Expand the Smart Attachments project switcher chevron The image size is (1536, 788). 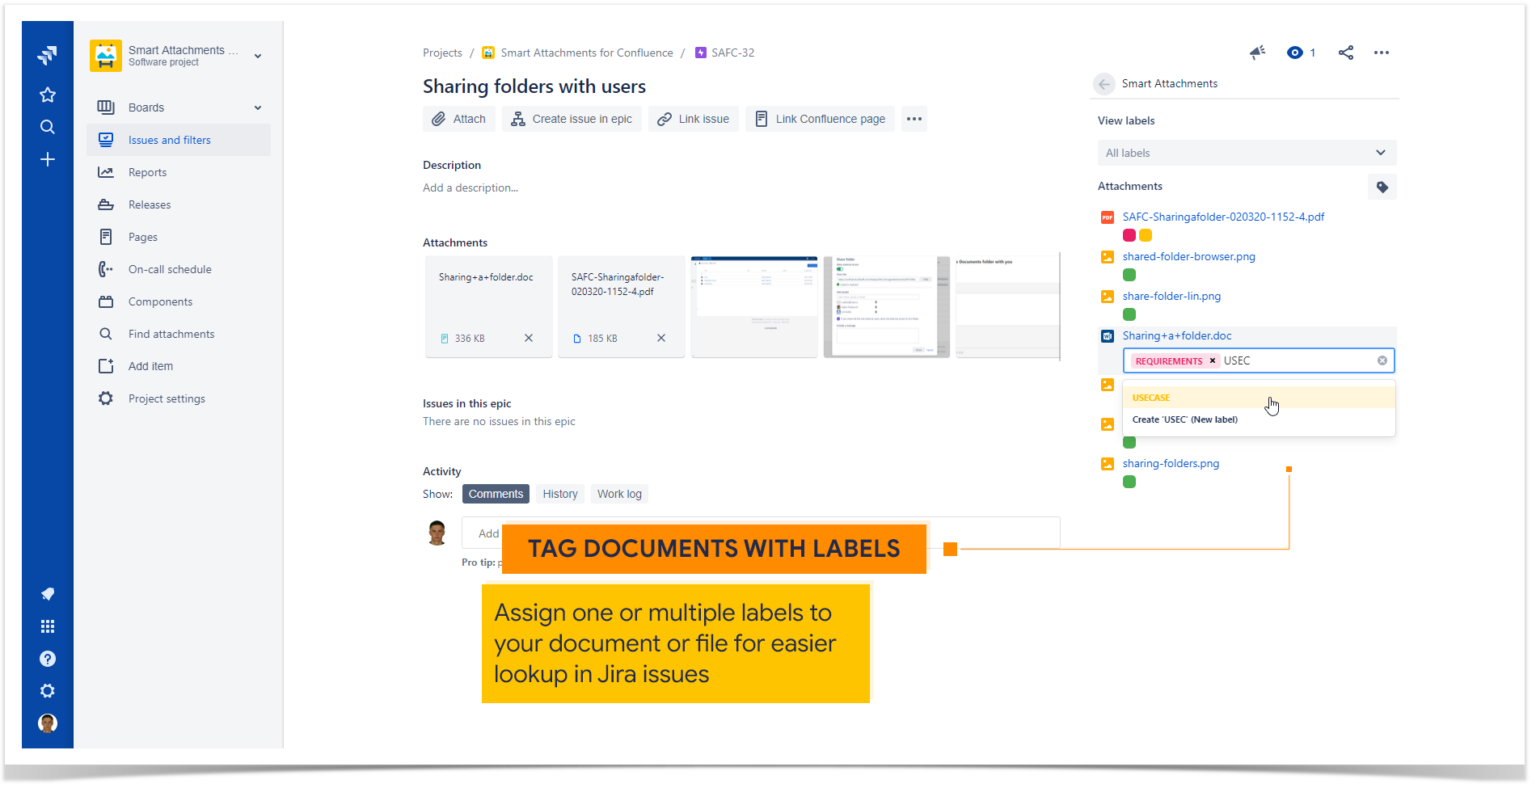pyautogui.click(x=258, y=56)
